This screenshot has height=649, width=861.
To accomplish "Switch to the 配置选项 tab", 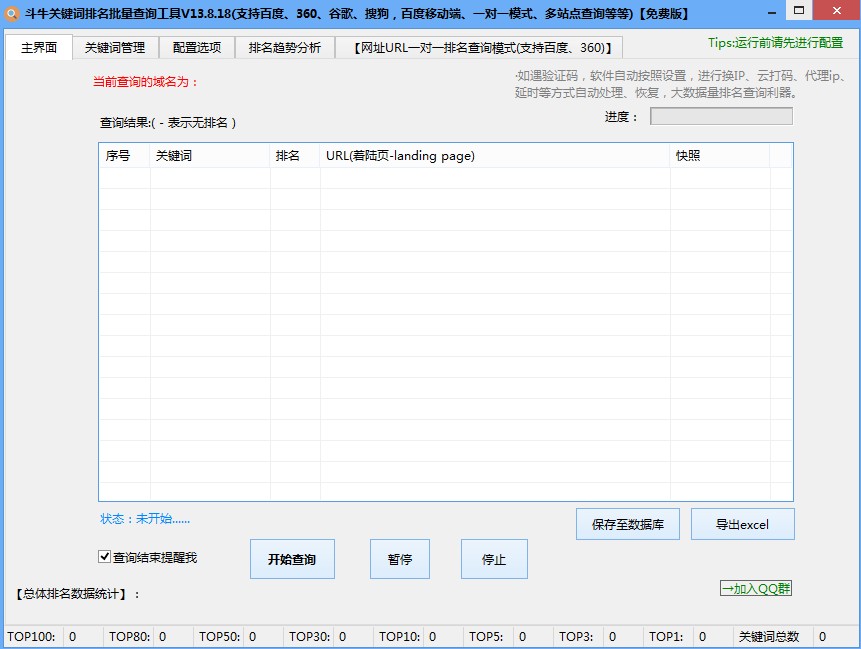I will click(196, 46).
